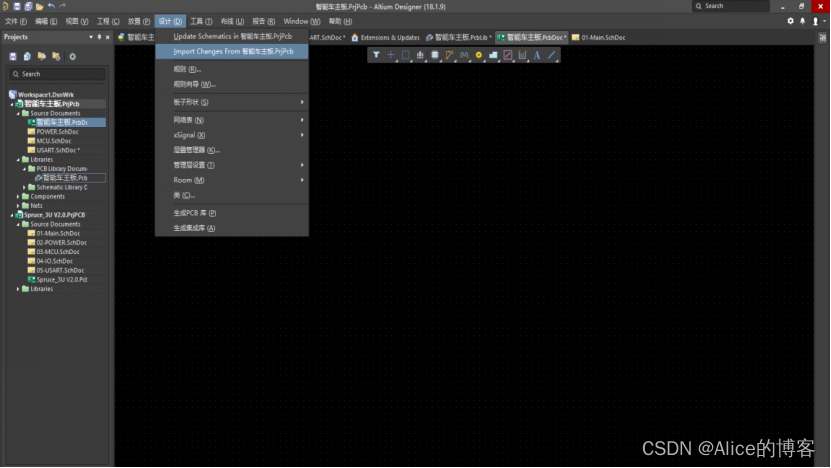Image resolution: width=831 pixels, height=468 pixels.
Task: Expand the Nets folder
Action: point(18,206)
